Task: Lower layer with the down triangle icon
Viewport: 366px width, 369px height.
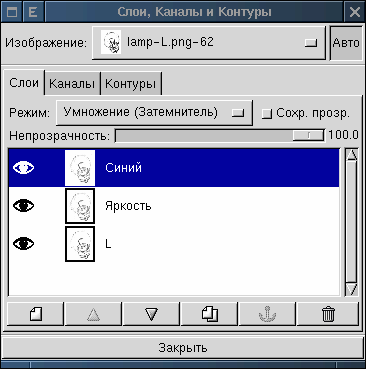Action: [151, 314]
